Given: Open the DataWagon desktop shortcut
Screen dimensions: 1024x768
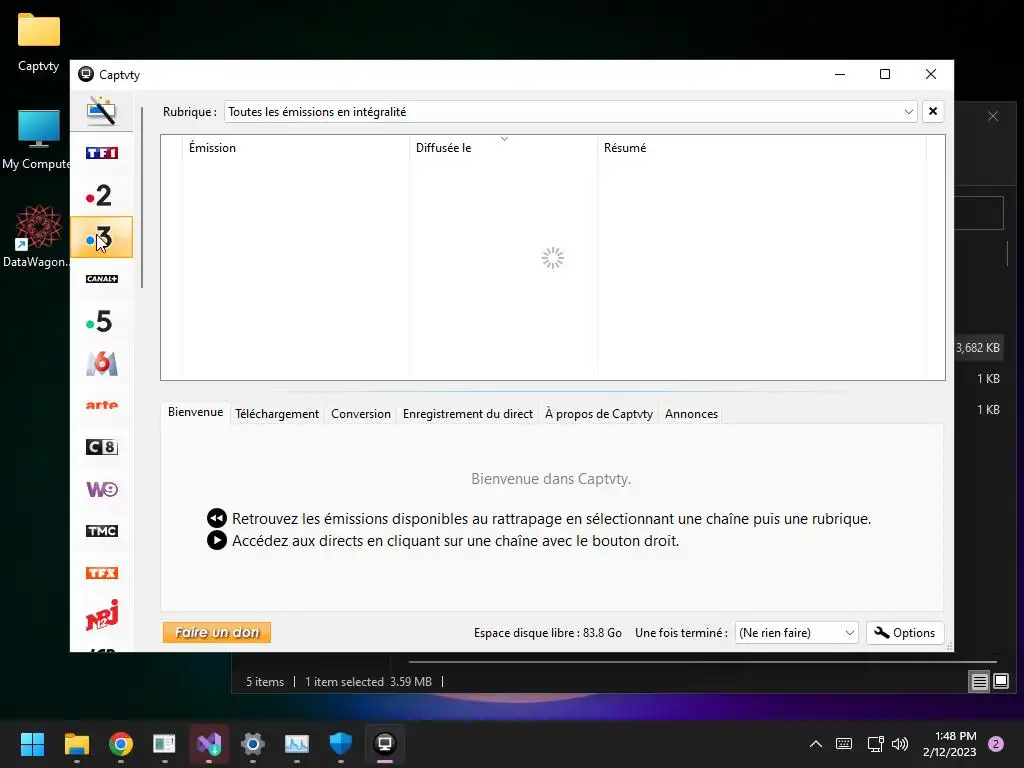Looking at the screenshot, I should tap(37, 236).
